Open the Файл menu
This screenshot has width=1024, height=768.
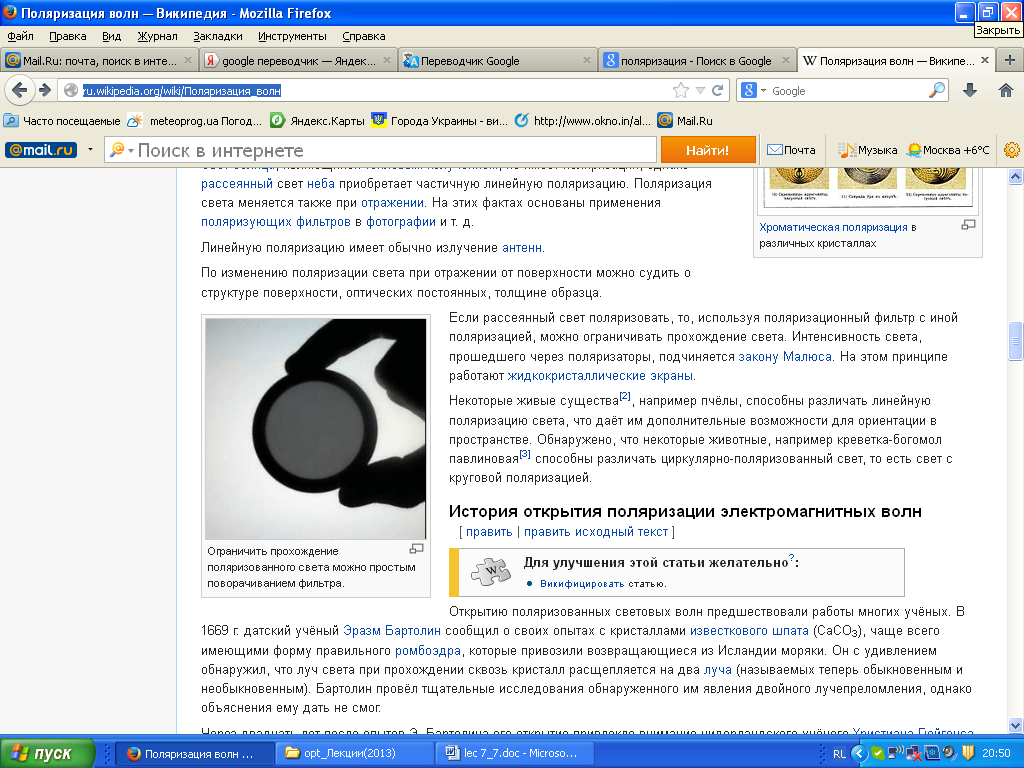tap(20, 36)
